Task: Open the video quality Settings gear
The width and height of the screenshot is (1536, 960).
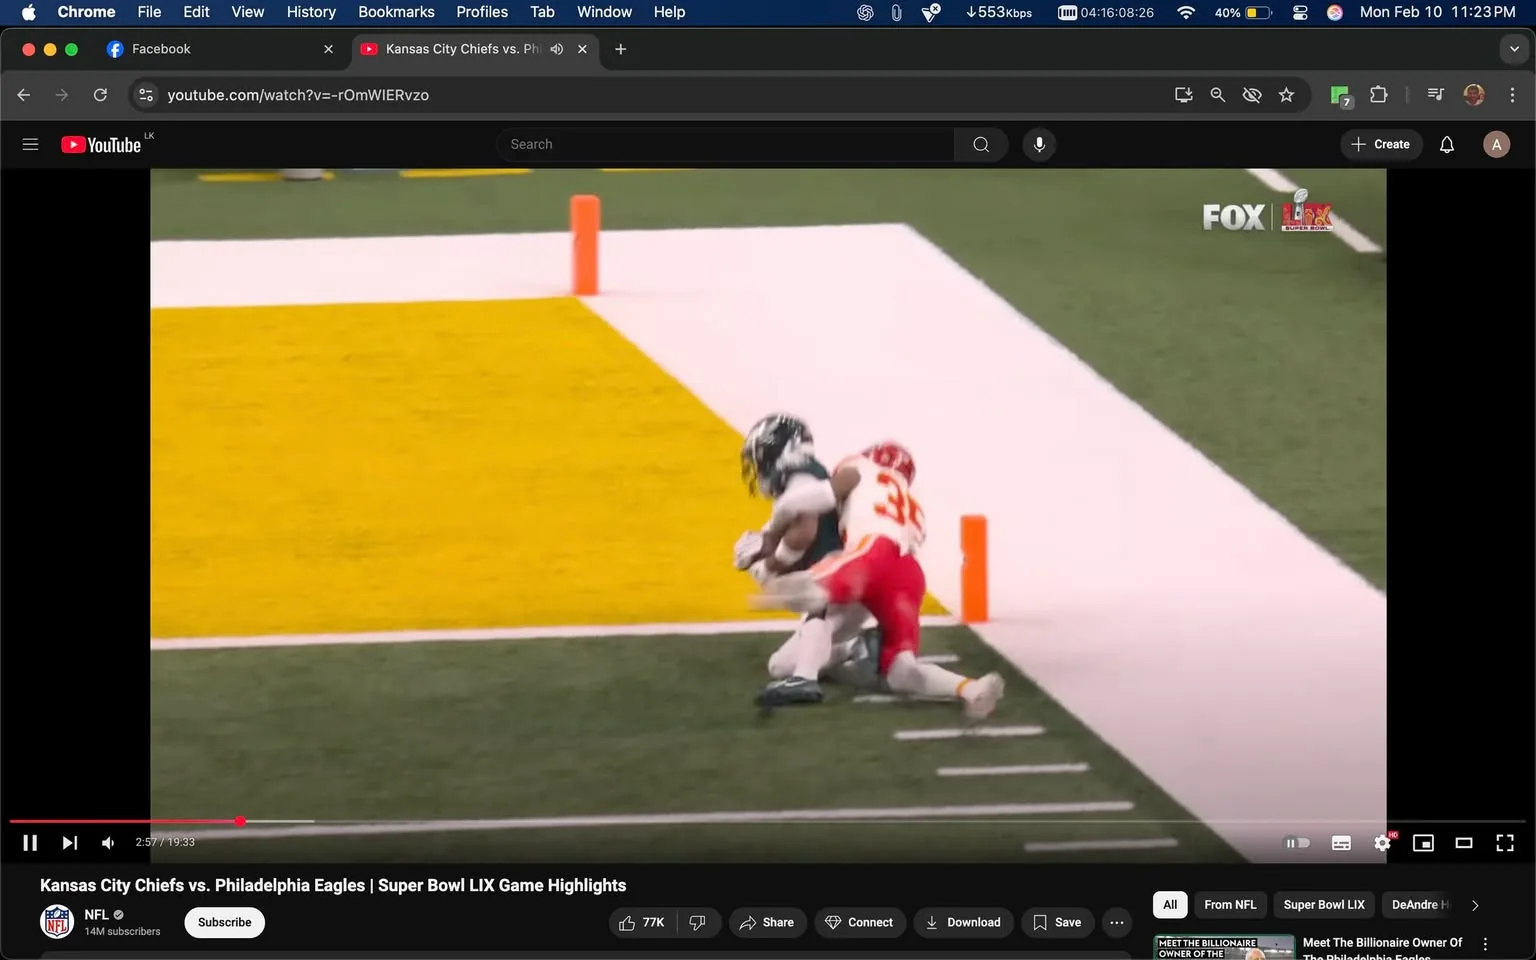Action: [1382, 842]
